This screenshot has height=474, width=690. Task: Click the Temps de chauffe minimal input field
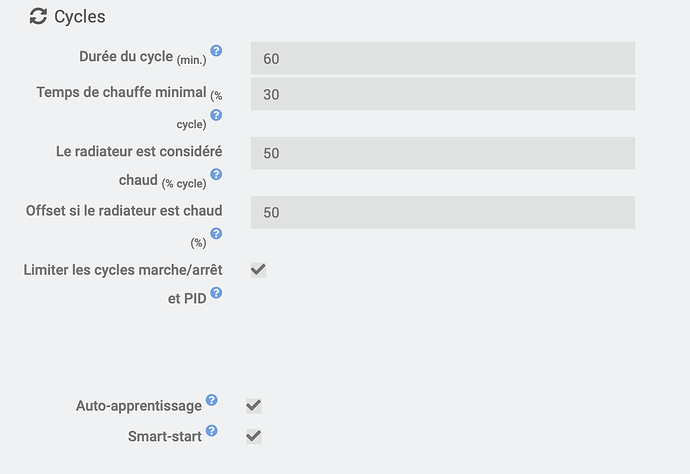[x=442, y=94]
